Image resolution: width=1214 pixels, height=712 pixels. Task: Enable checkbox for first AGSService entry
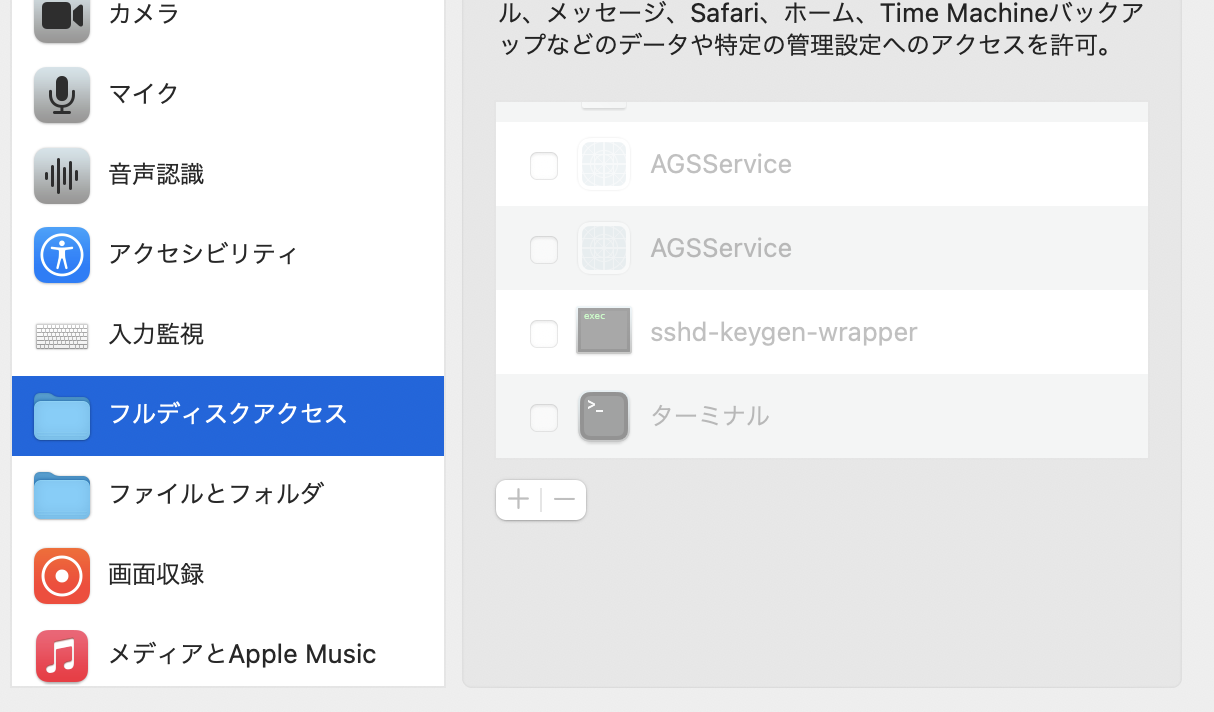[544, 165]
